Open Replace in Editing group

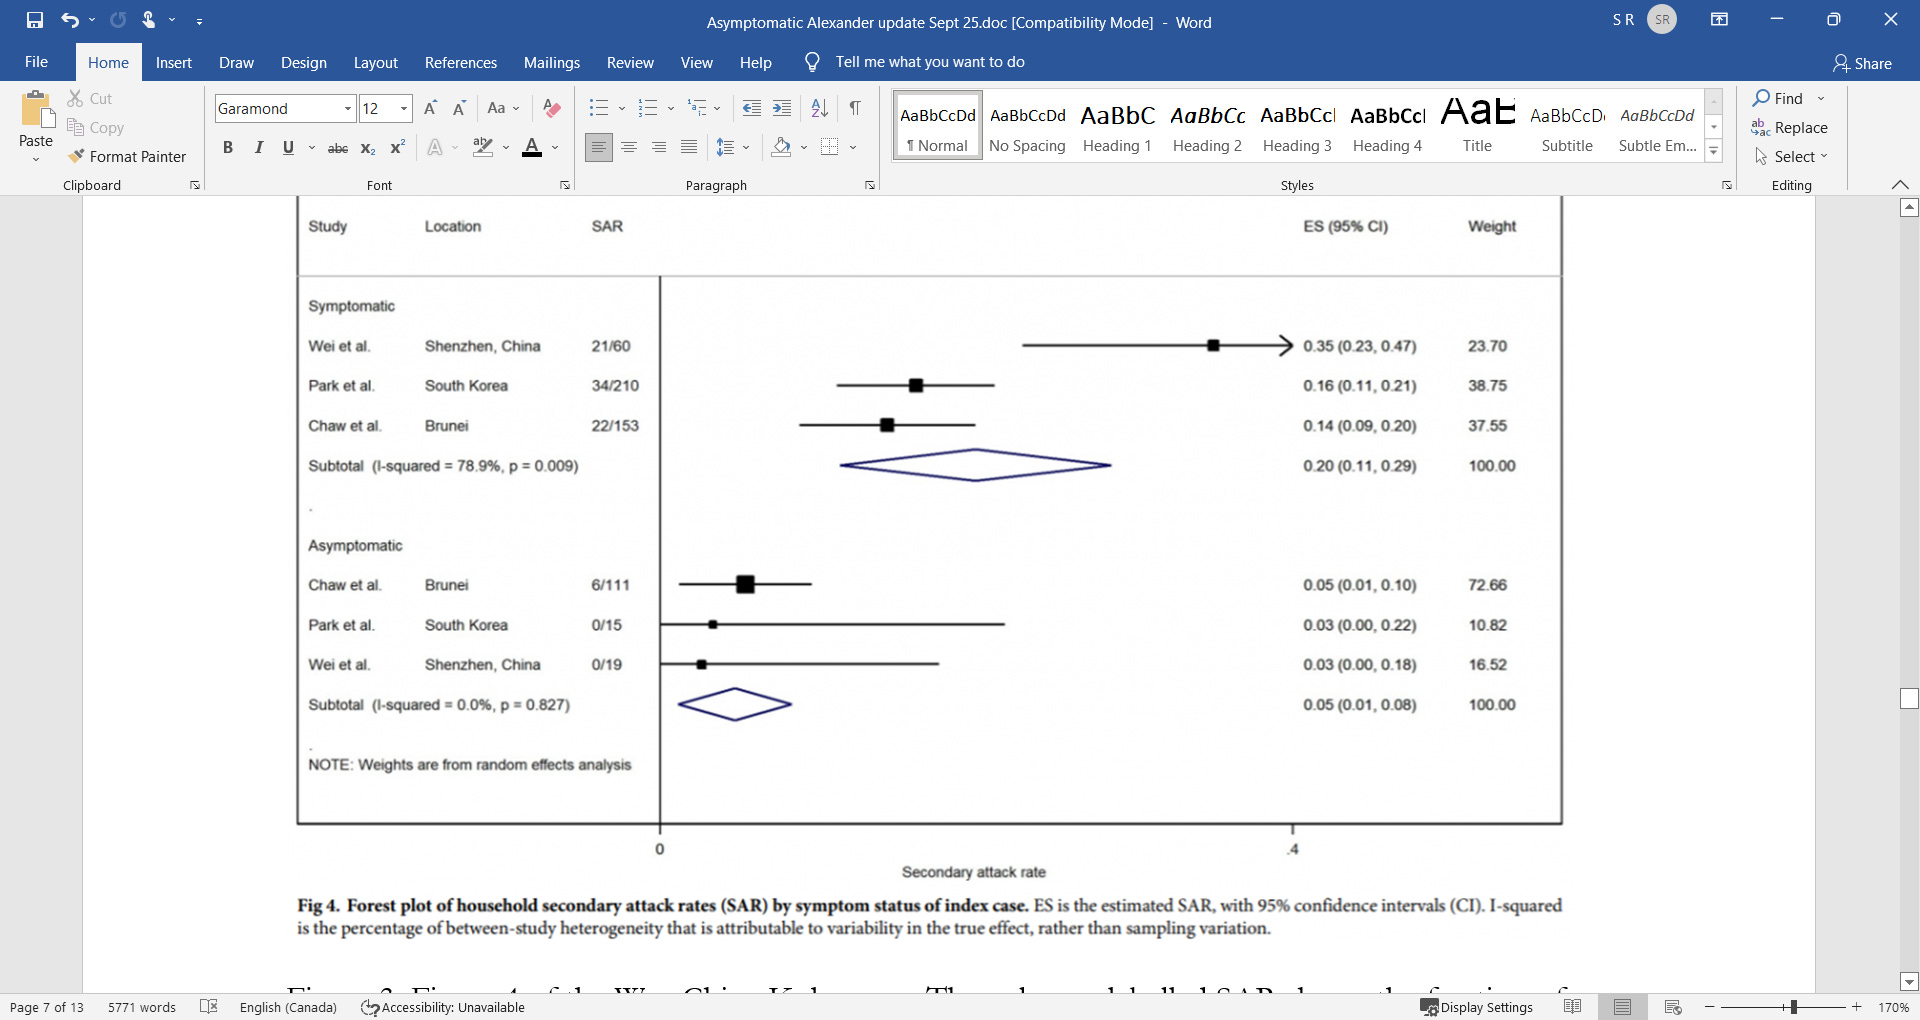click(x=1789, y=128)
